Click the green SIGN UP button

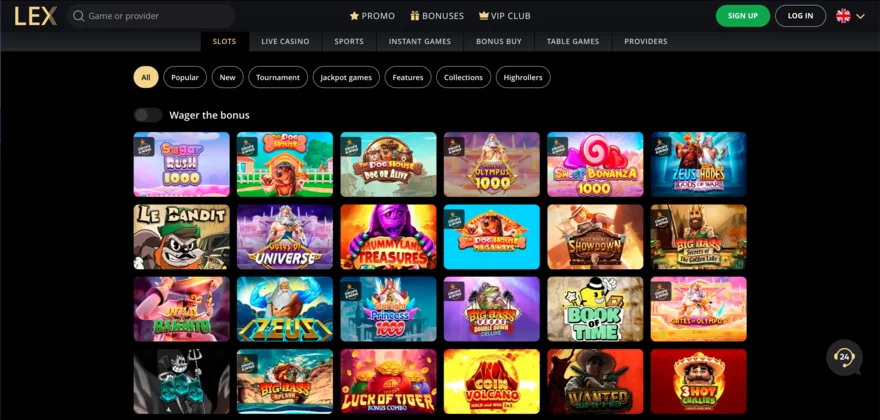(742, 16)
